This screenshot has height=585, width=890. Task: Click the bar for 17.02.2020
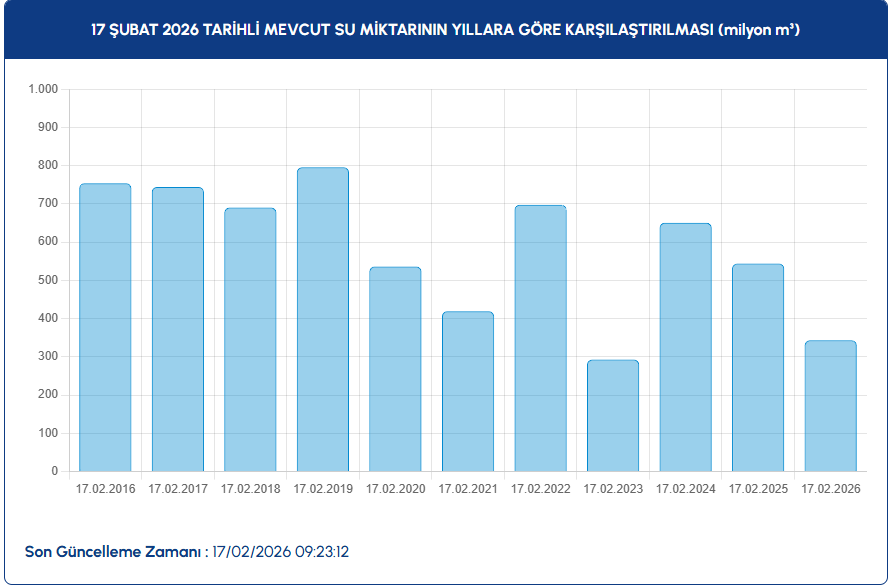point(395,369)
